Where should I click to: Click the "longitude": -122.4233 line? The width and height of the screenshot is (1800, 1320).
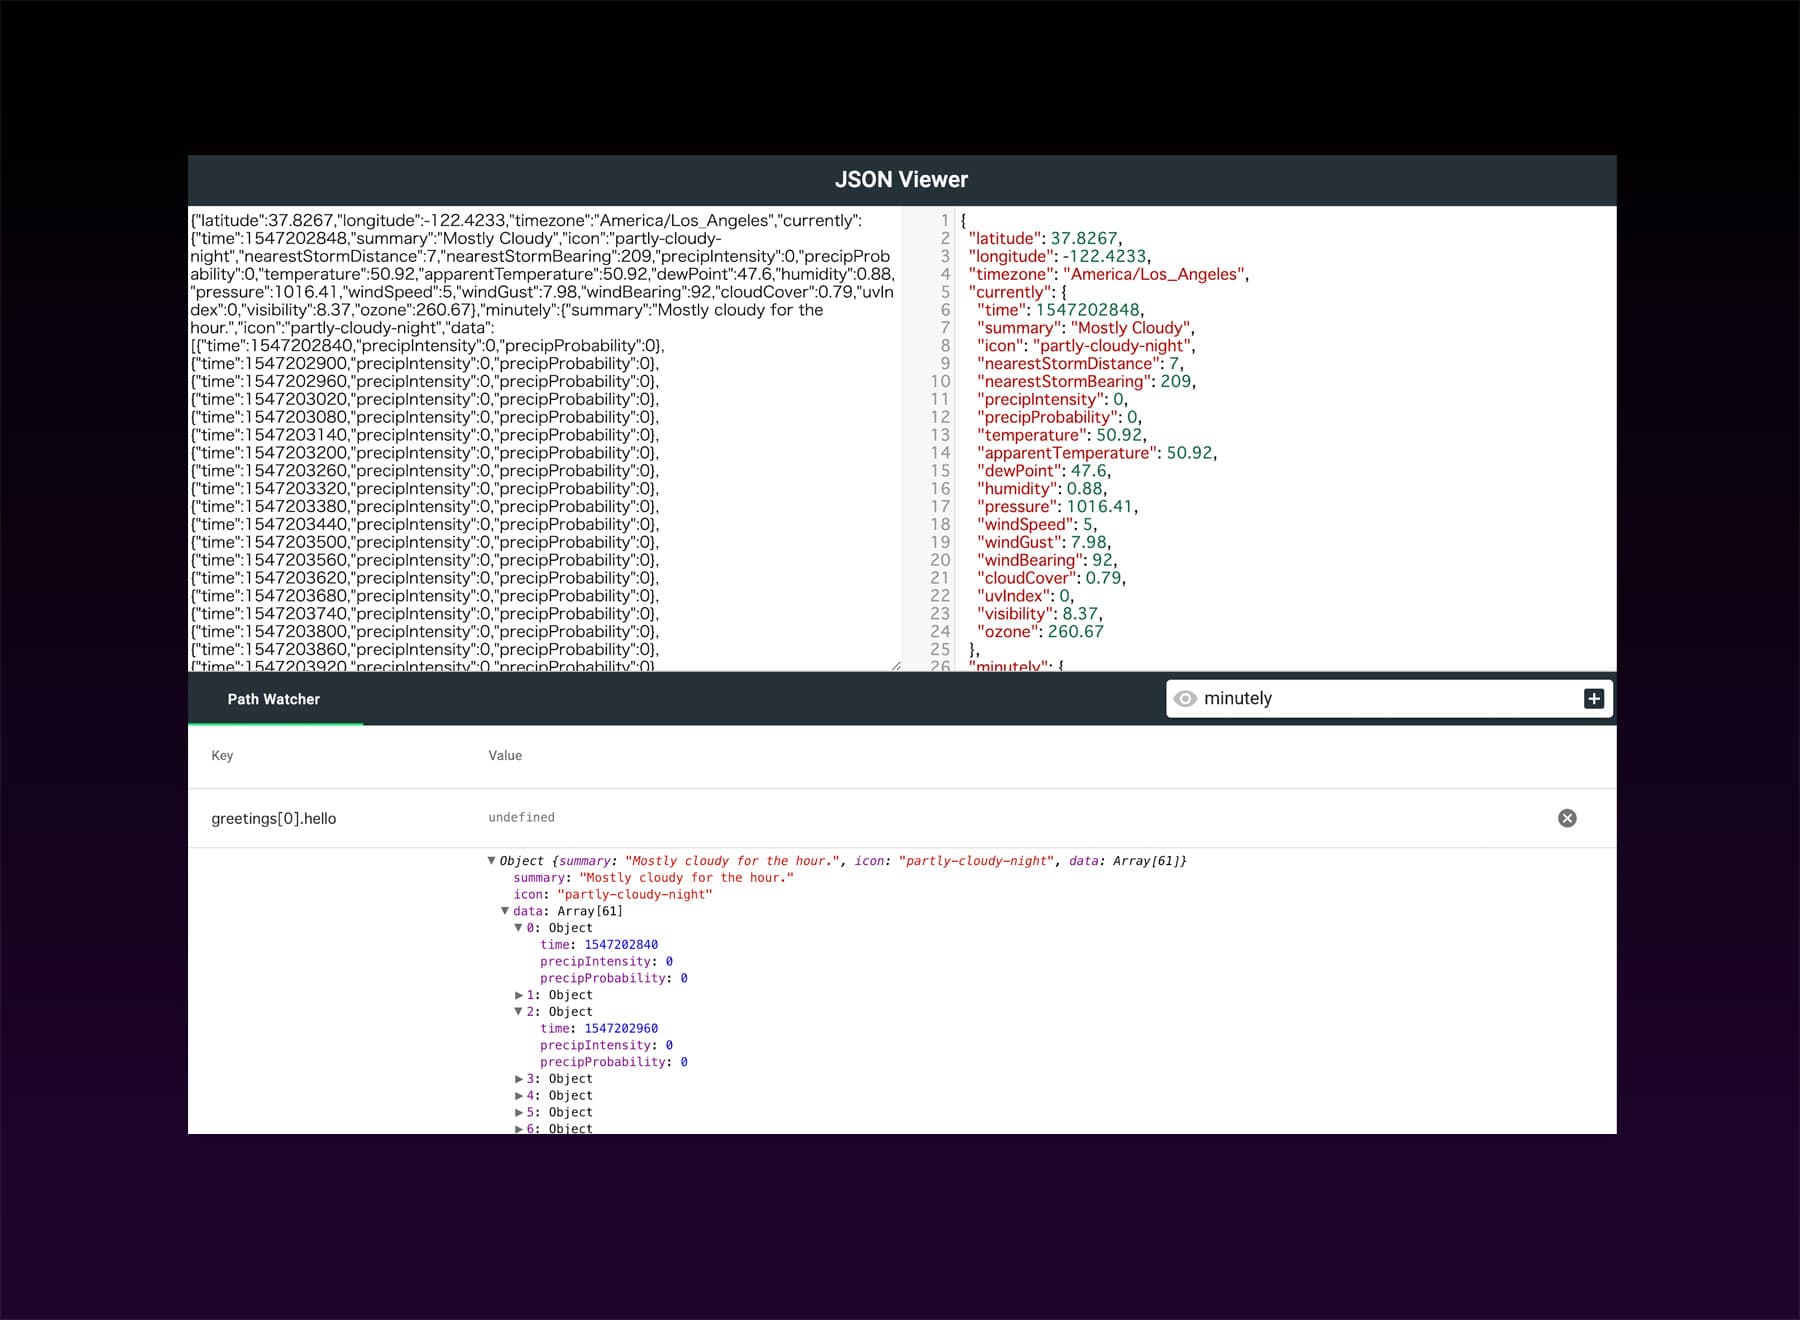pos(1059,256)
